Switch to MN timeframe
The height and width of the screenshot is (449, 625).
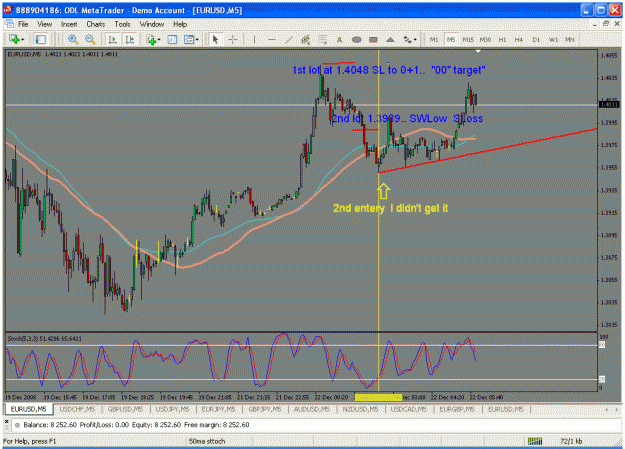click(x=570, y=39)
